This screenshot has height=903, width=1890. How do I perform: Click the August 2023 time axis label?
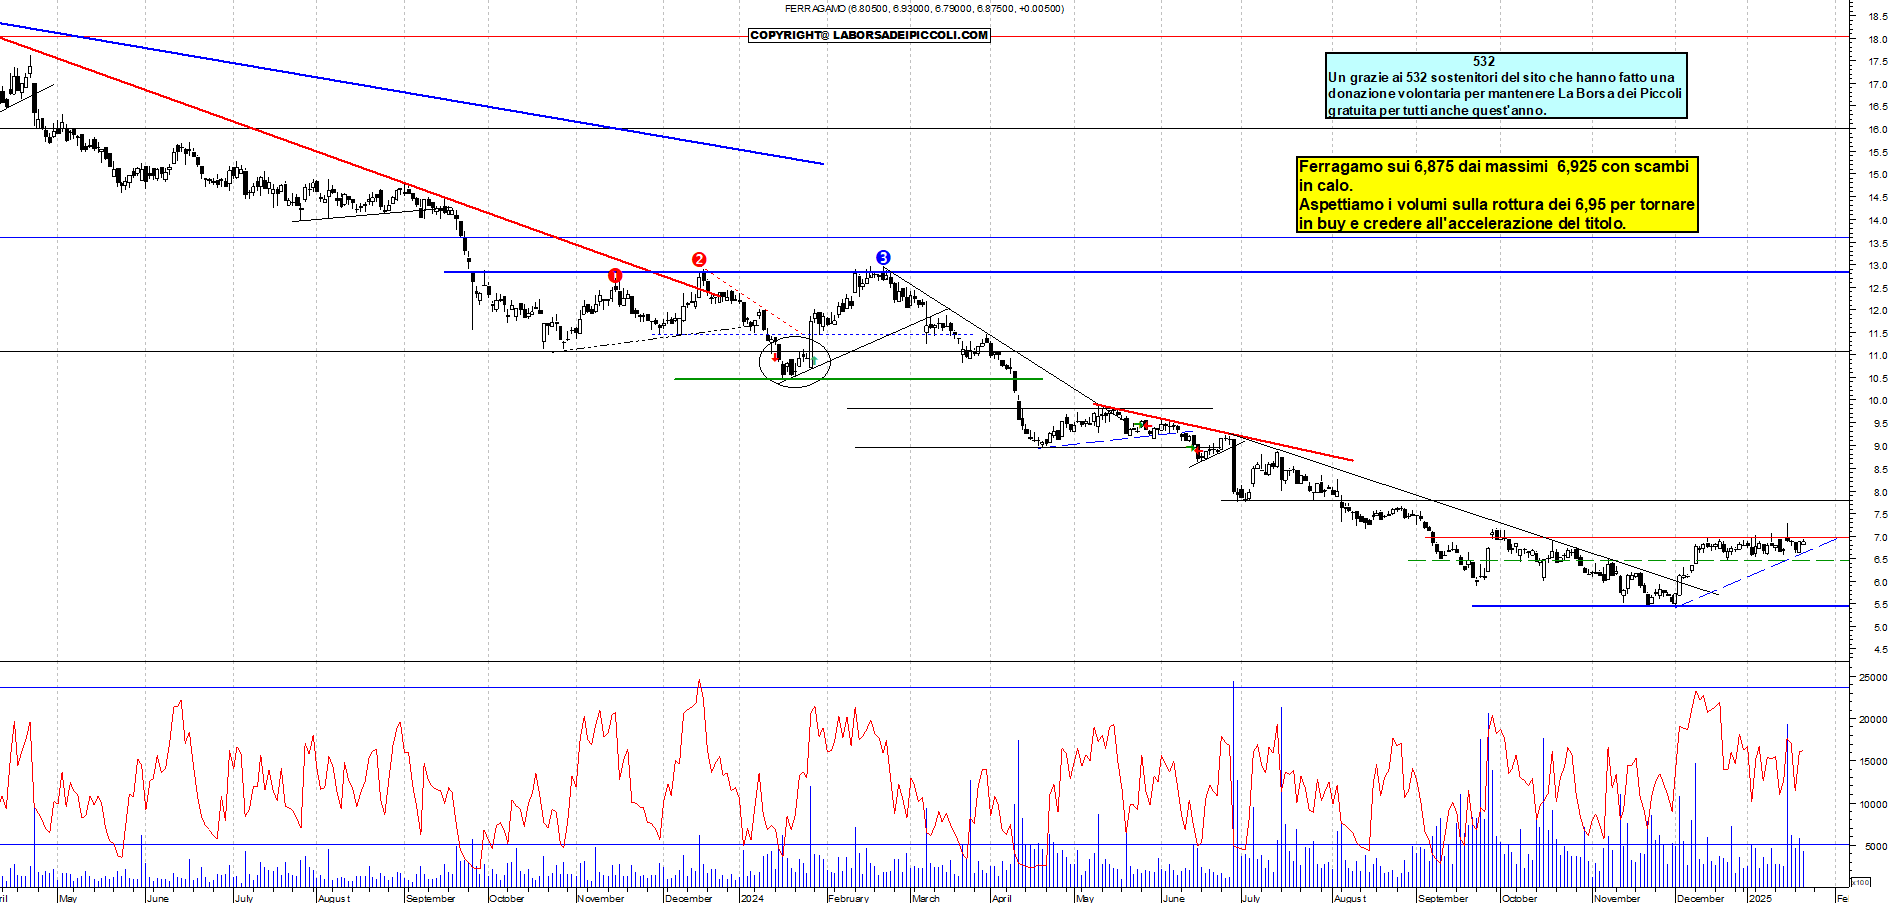334,898
